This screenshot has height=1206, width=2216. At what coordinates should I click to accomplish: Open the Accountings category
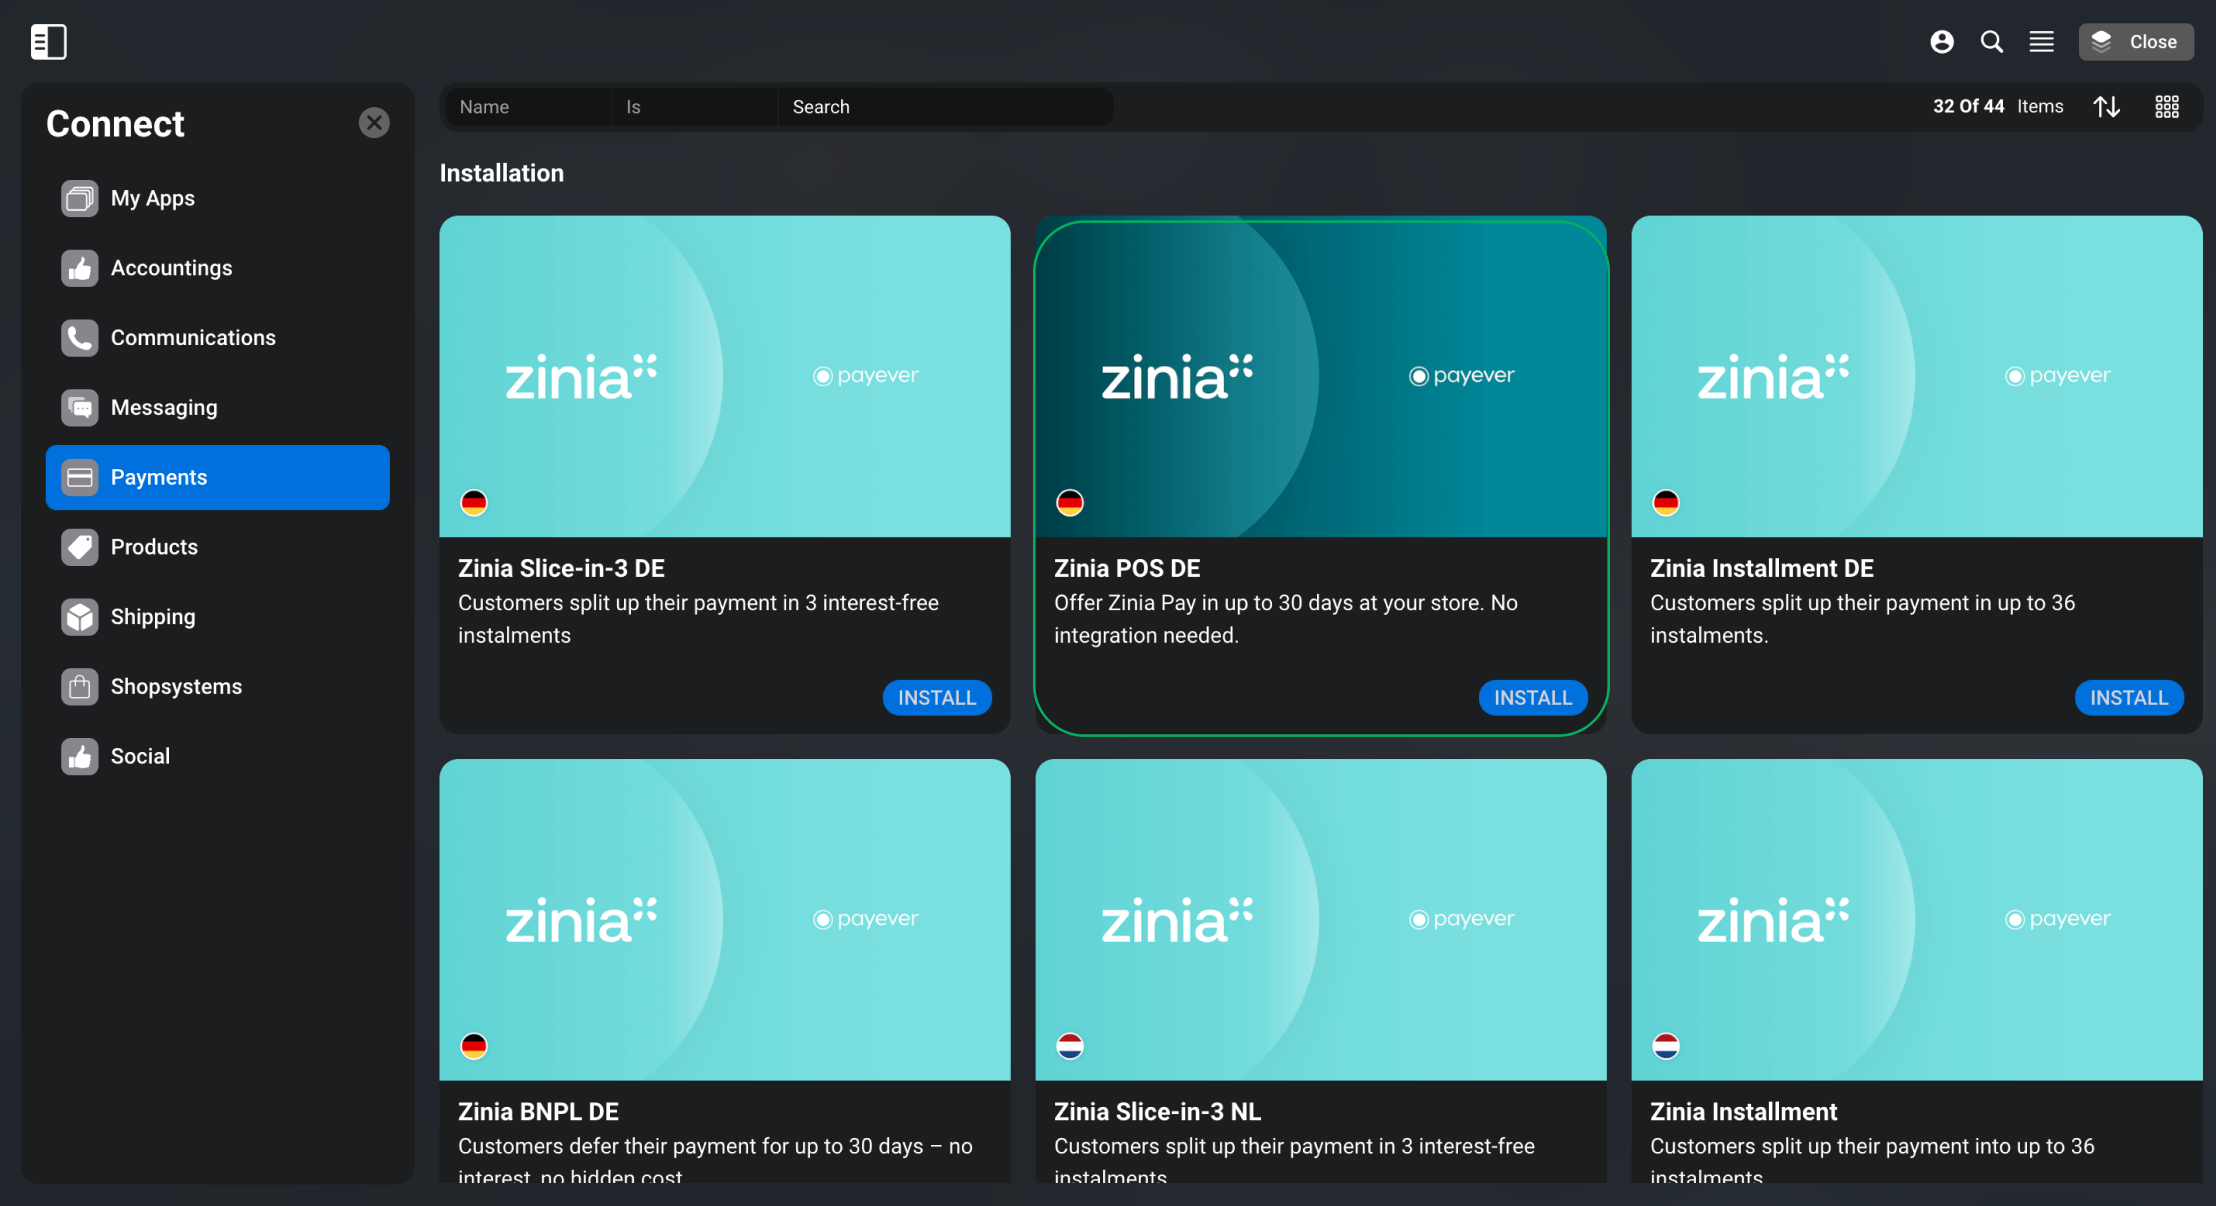218,268
